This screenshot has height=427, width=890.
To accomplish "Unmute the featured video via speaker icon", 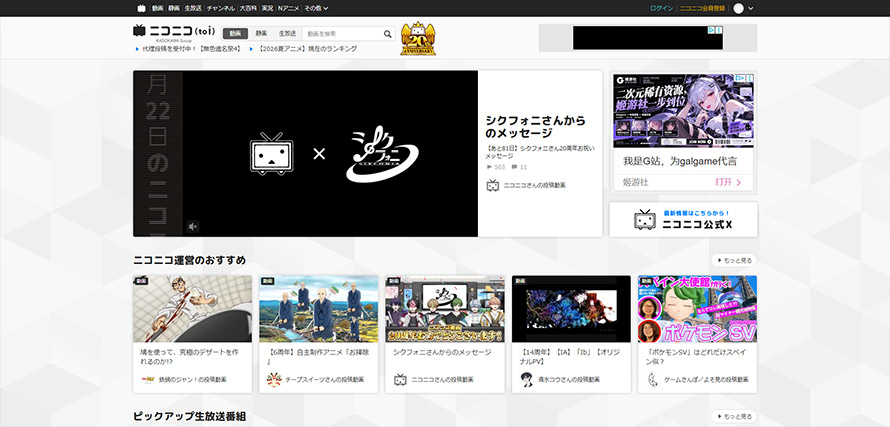I will point(193,227).
